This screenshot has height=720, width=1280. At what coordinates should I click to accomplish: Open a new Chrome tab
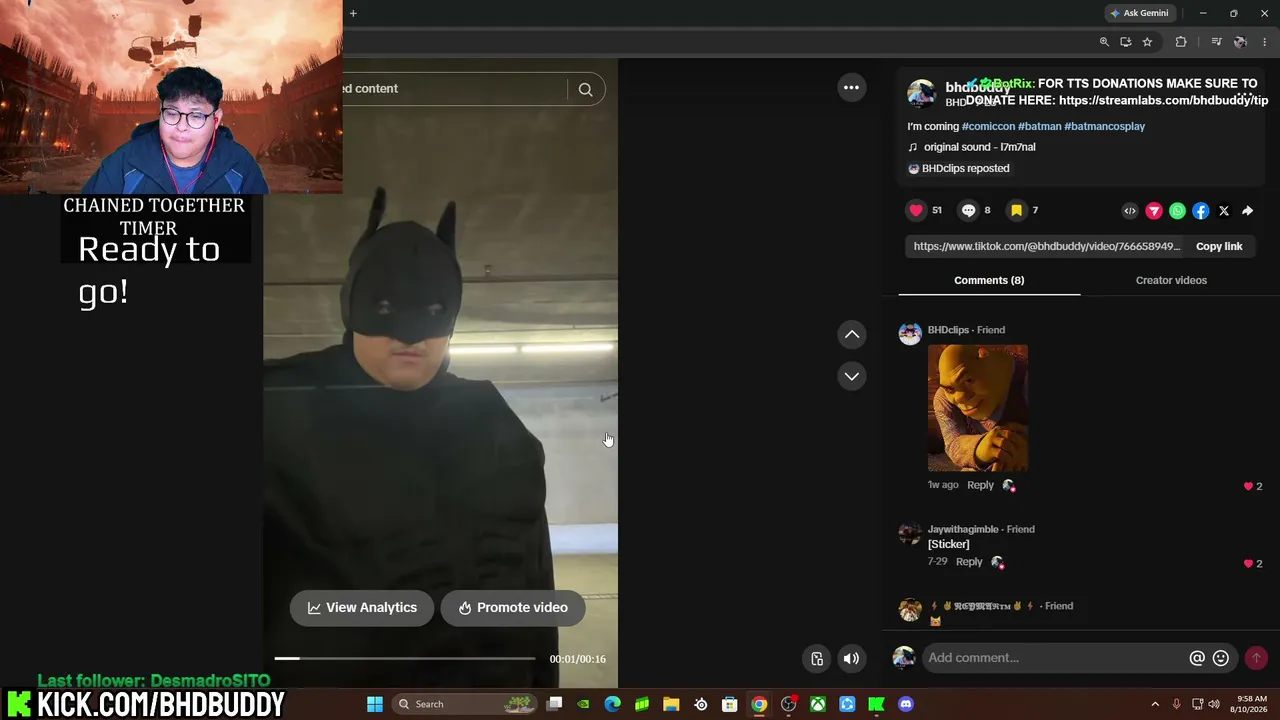353,13
